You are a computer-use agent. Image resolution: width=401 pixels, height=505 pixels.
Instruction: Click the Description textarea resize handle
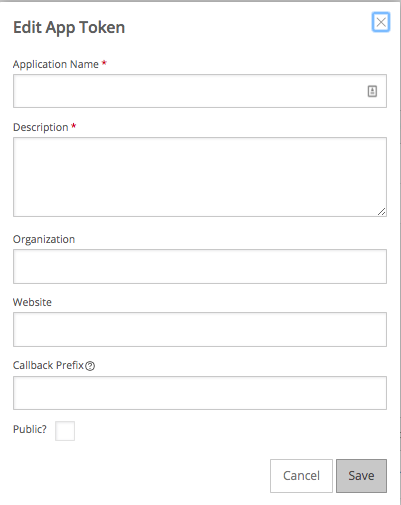coord(382,212)
